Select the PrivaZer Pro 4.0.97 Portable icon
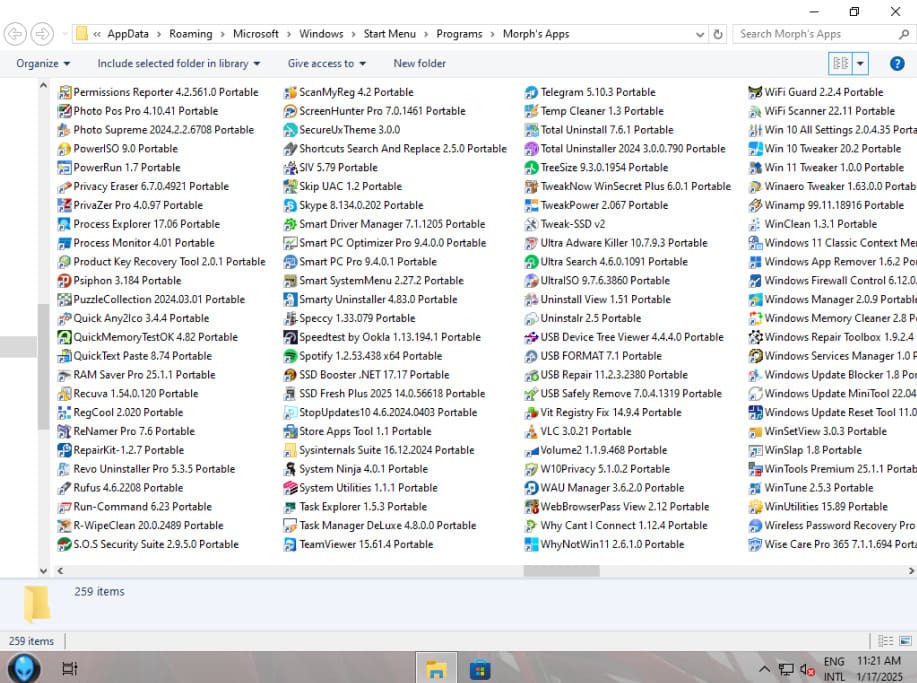The image size is (917, 683). 64,205
